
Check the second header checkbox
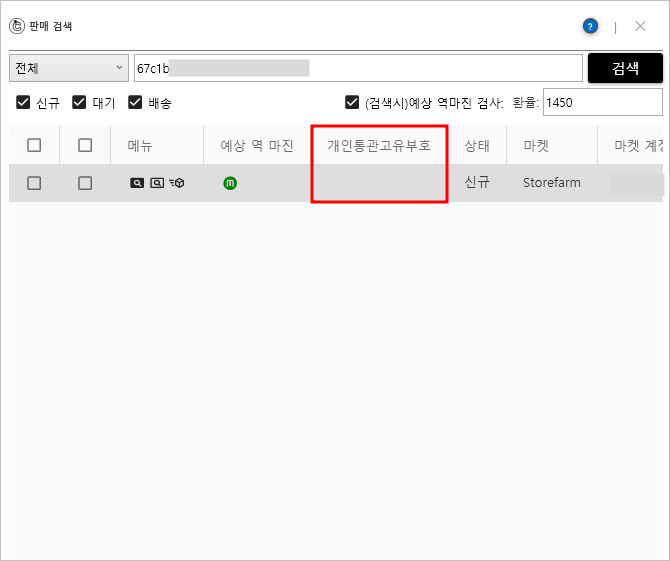(85, 145)
